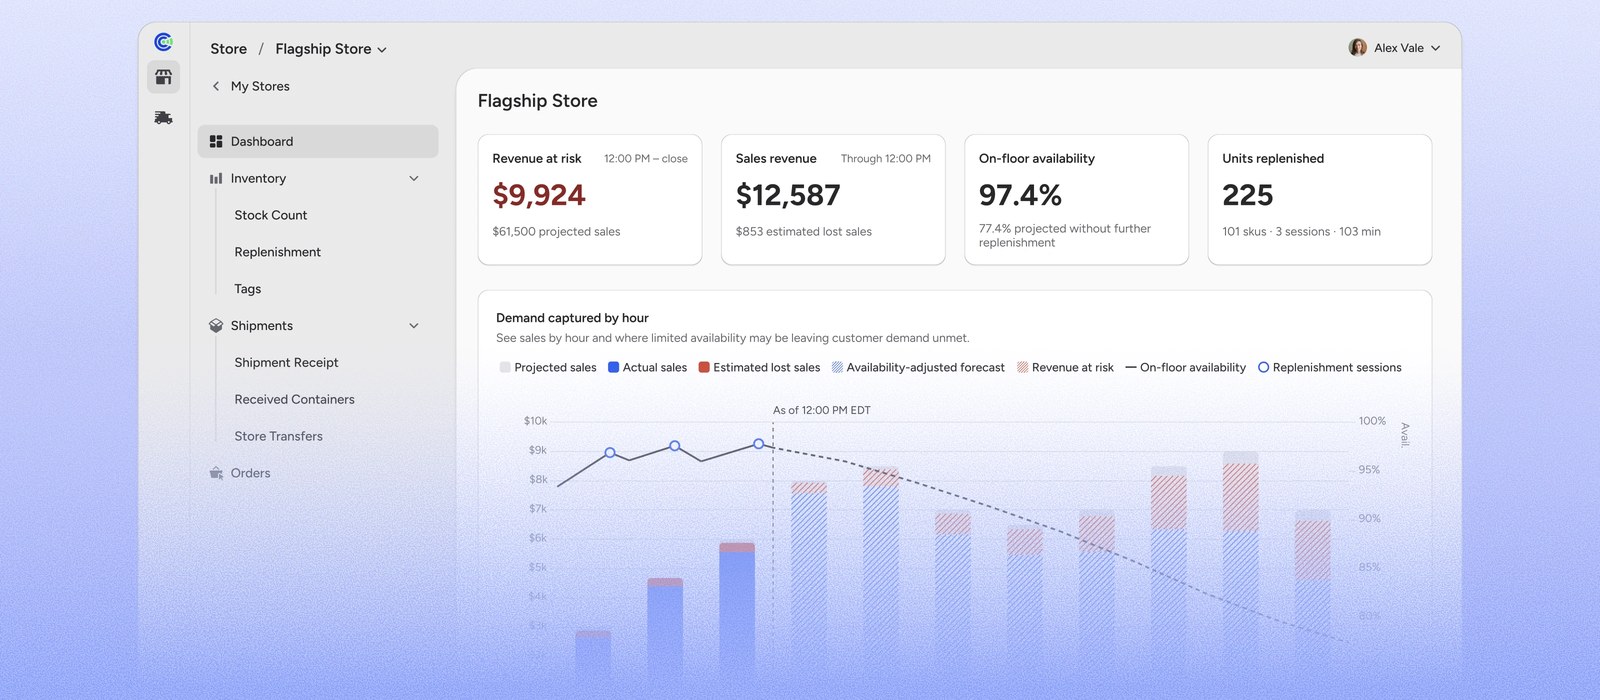1600x700 pixels.
Task: Click '12:00 PM – close' time range
Action: 646,159
